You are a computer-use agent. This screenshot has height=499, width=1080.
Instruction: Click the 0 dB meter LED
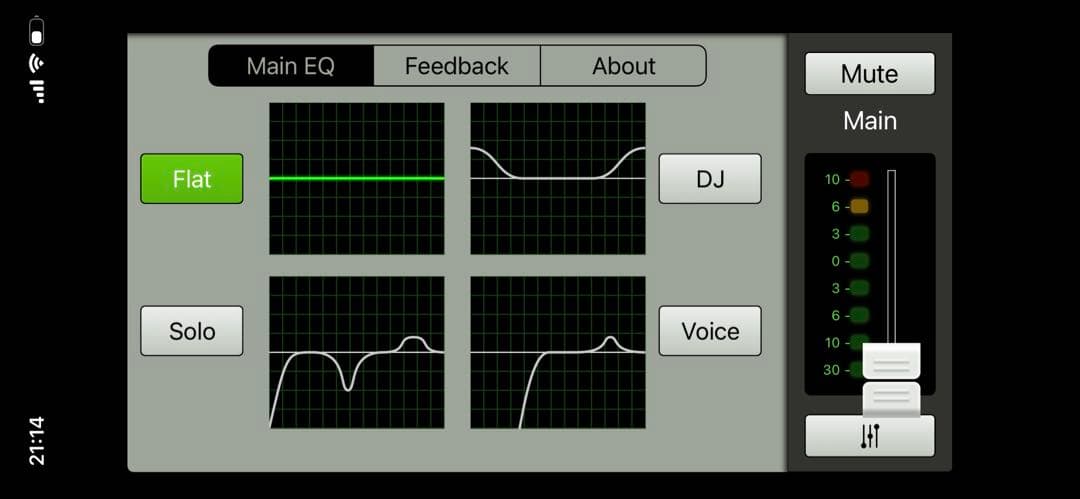point(859,261)
